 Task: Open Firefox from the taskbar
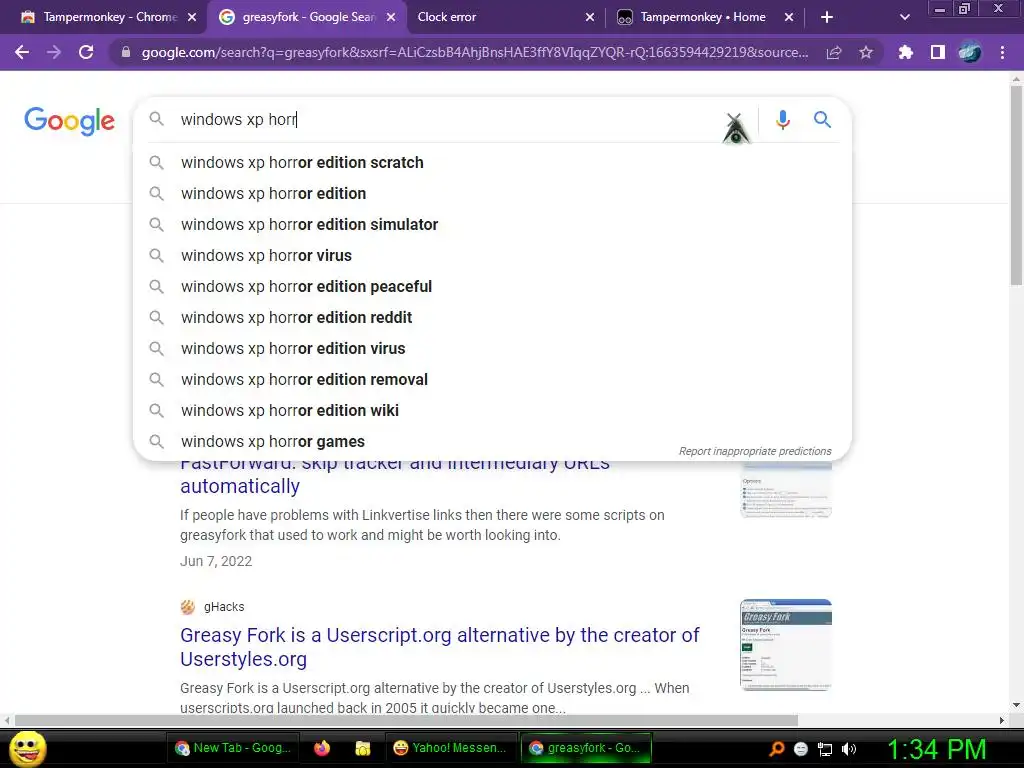point(322,748)
